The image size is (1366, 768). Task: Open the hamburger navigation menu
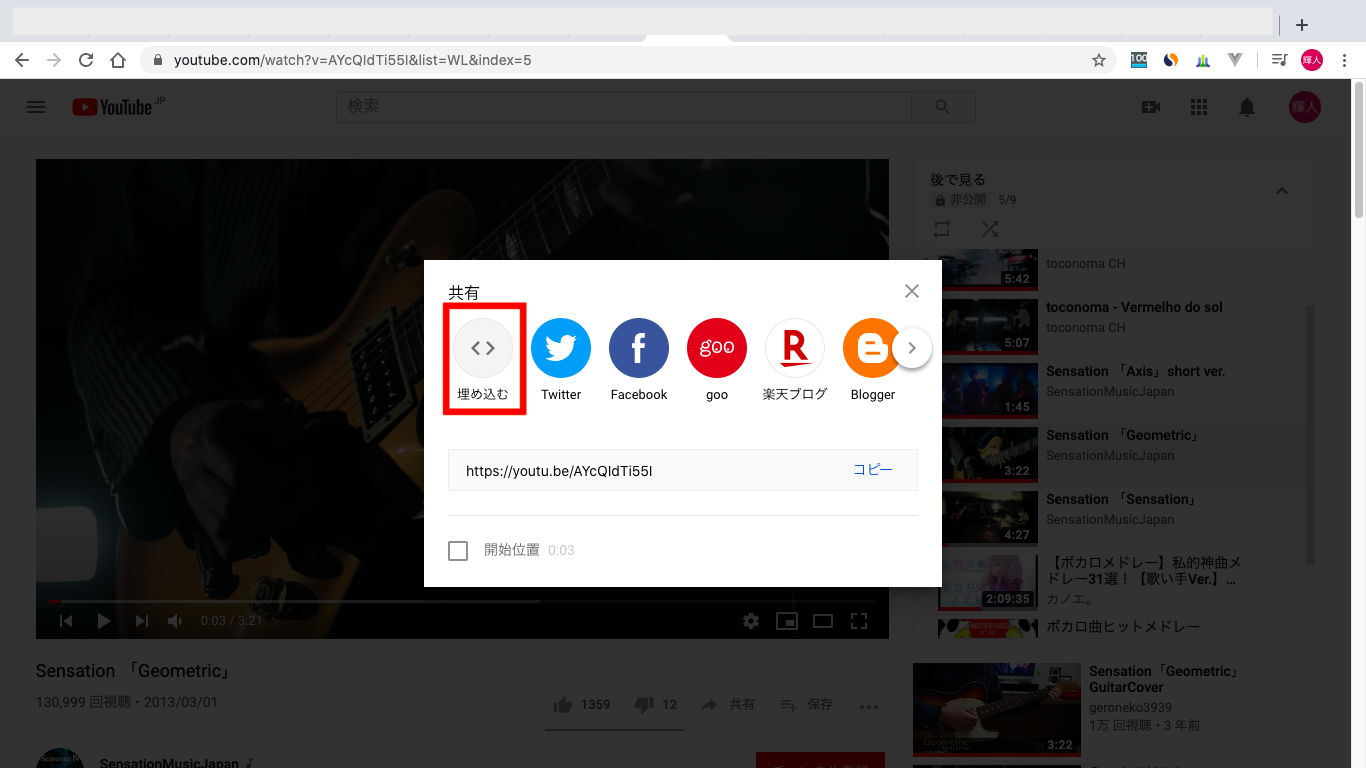click(35, 107)
